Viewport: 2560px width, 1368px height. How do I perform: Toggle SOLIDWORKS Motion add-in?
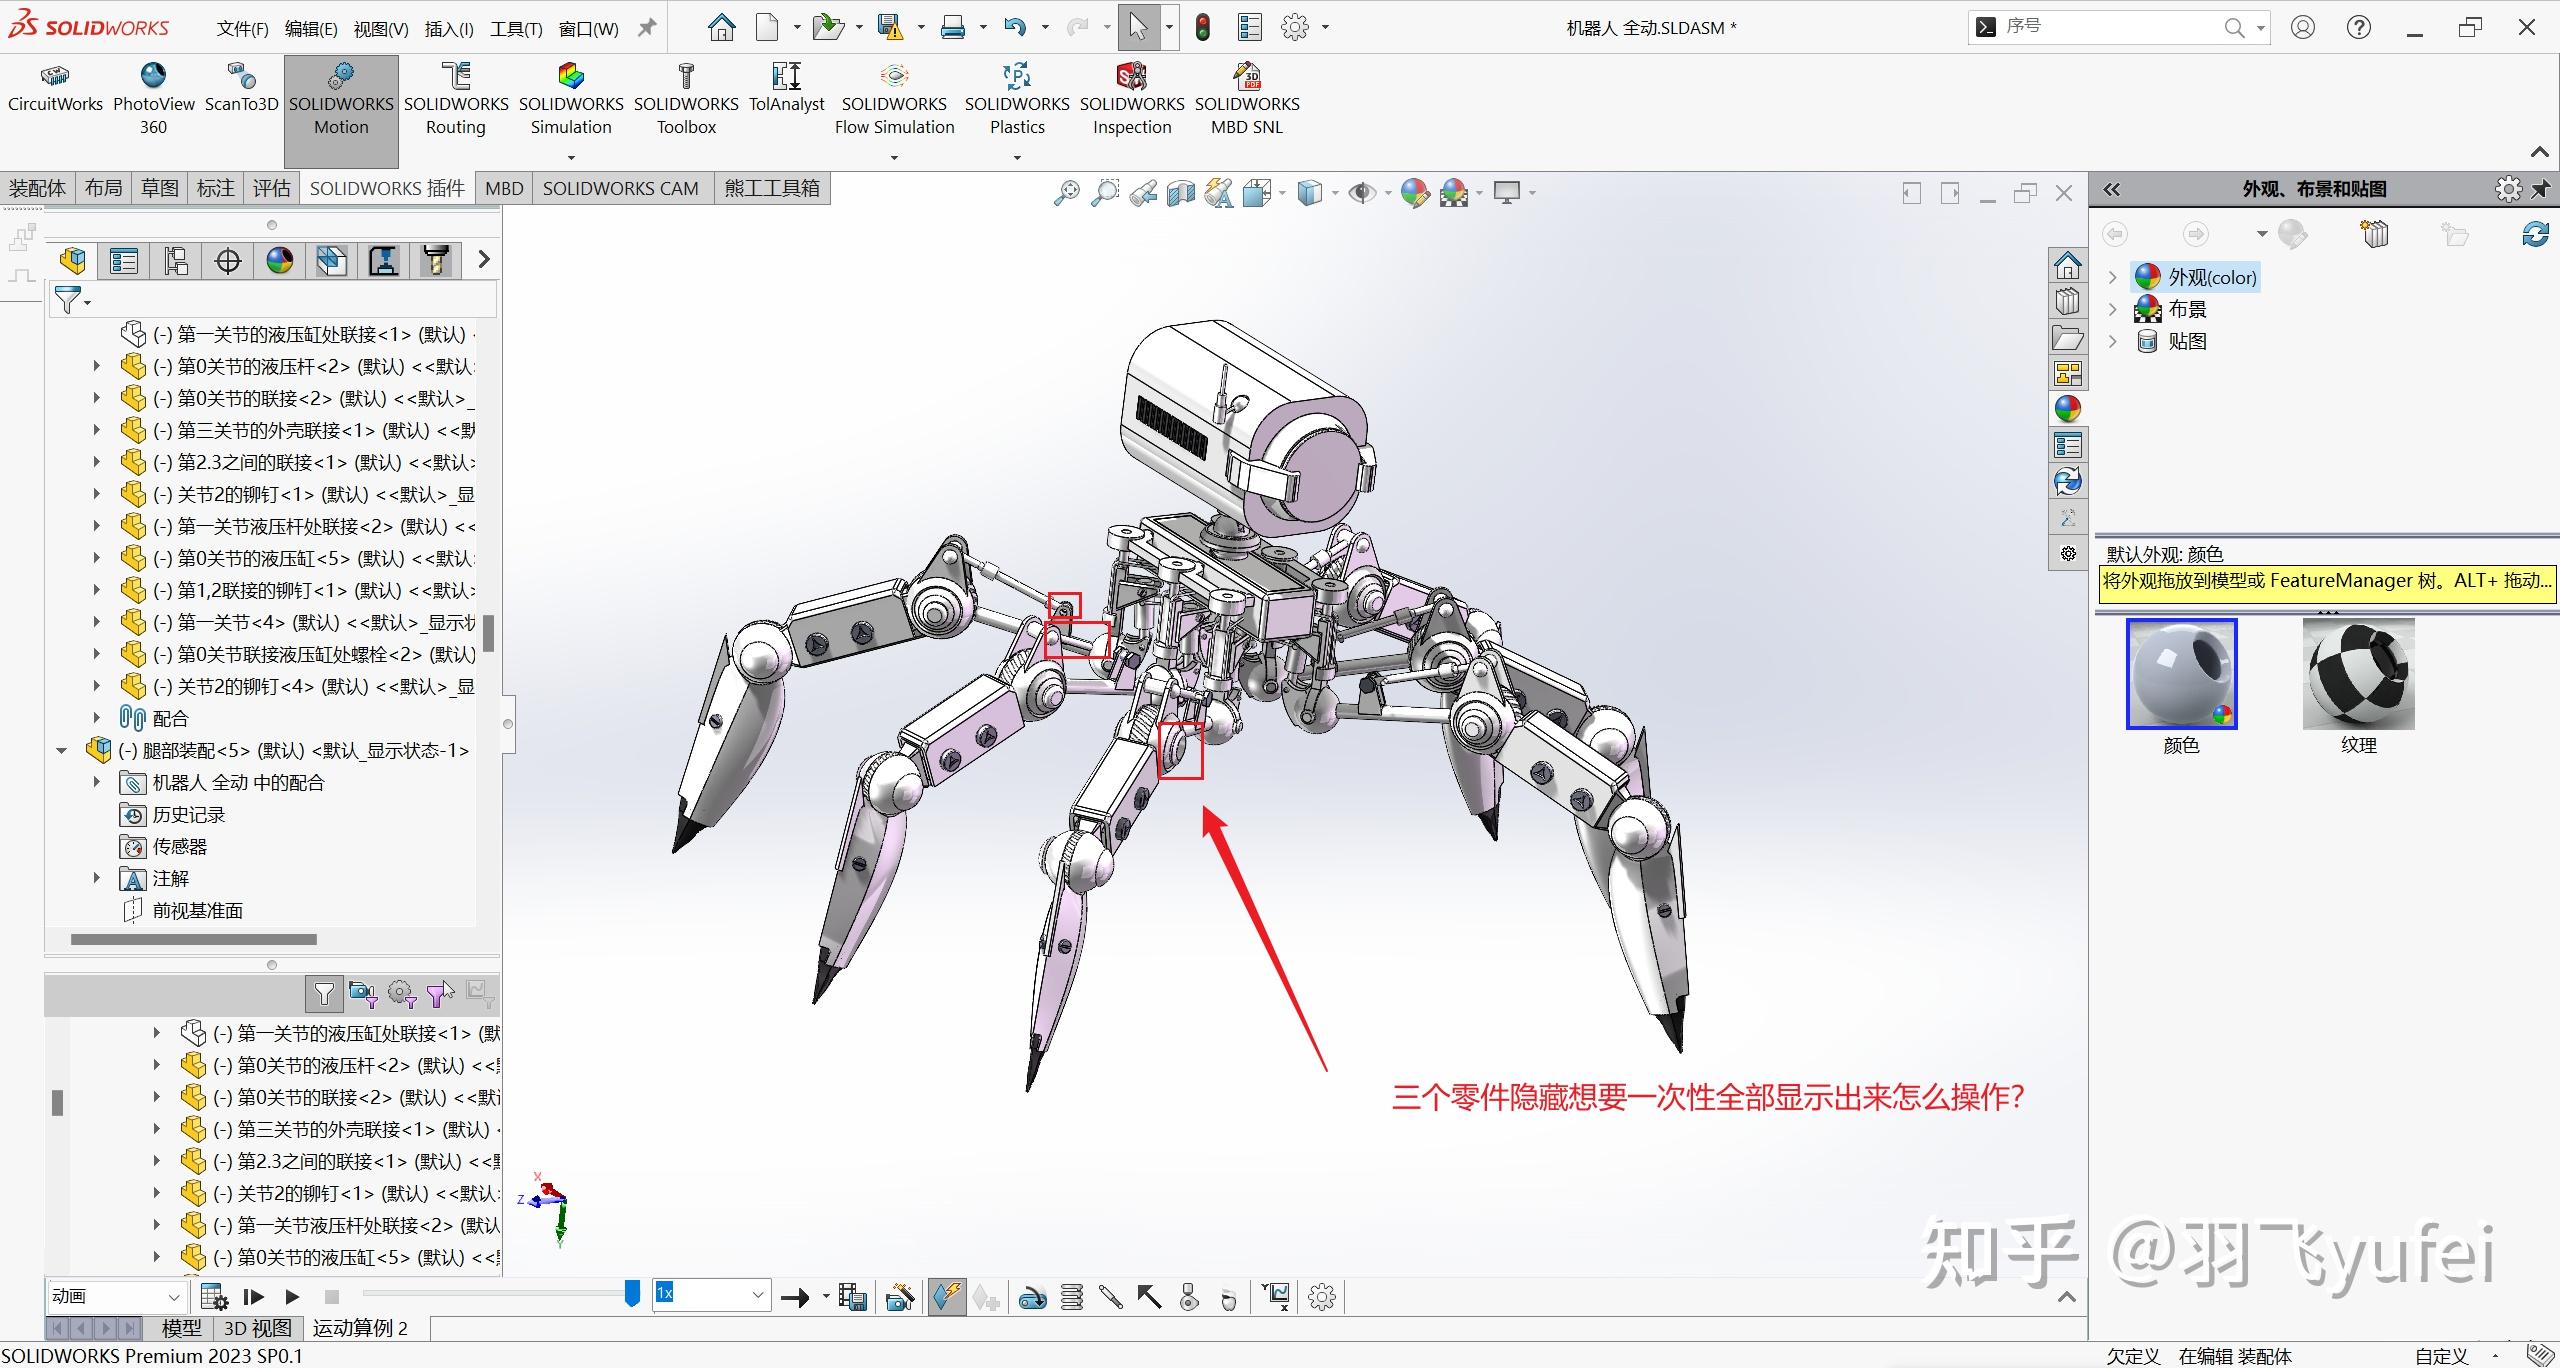click(341, 110)
